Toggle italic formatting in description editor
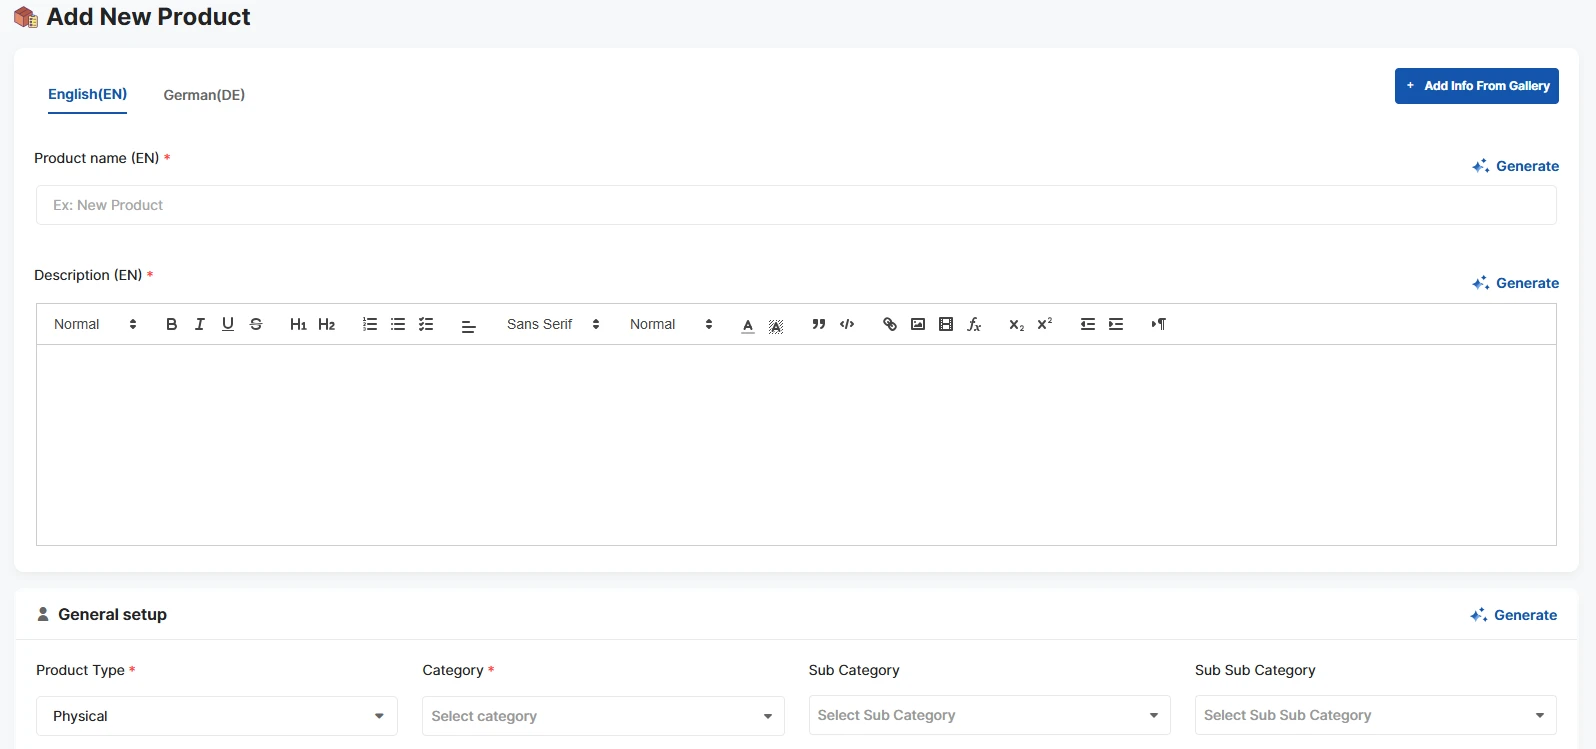The width and height of the screenshot is (1596, 749). click(200, 324)
